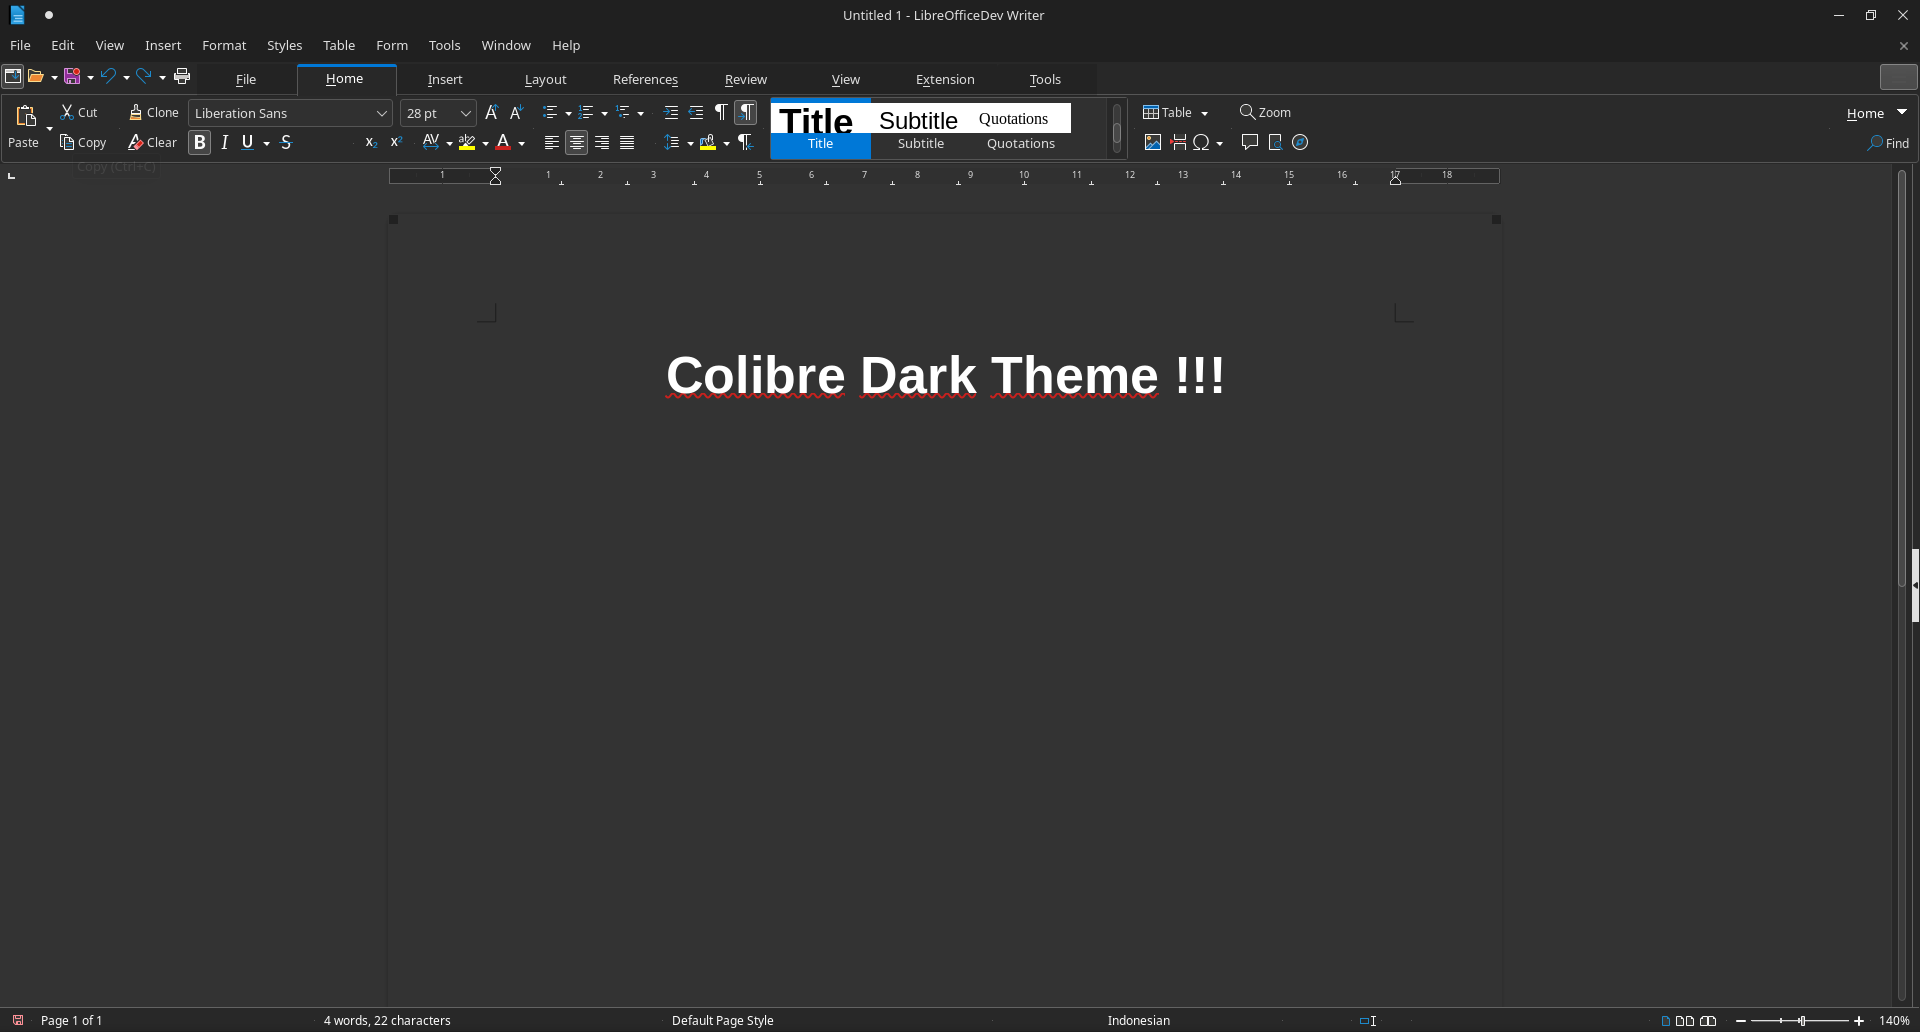Open new document template icon

(x=12, y=76)
